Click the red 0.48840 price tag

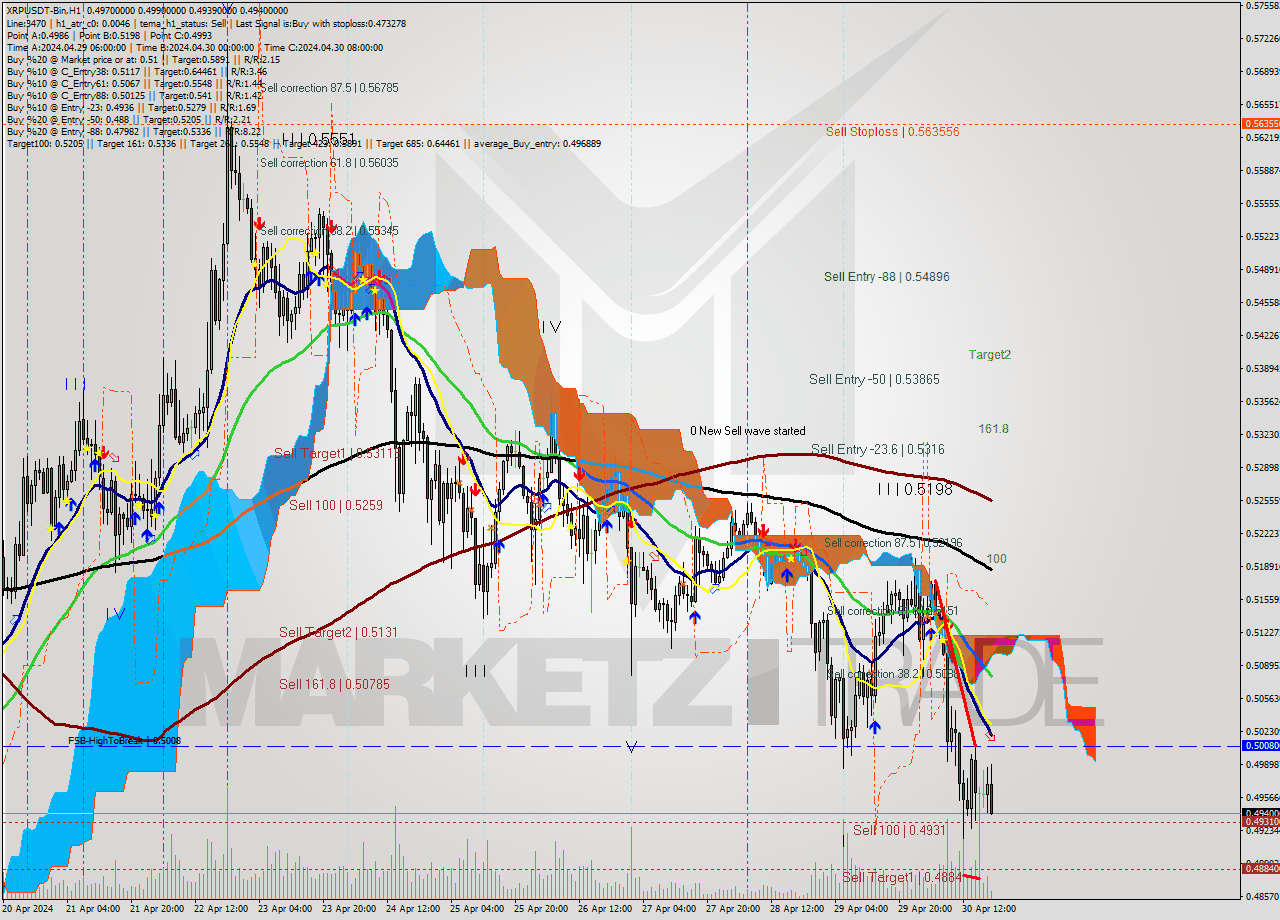(1260, 868)
